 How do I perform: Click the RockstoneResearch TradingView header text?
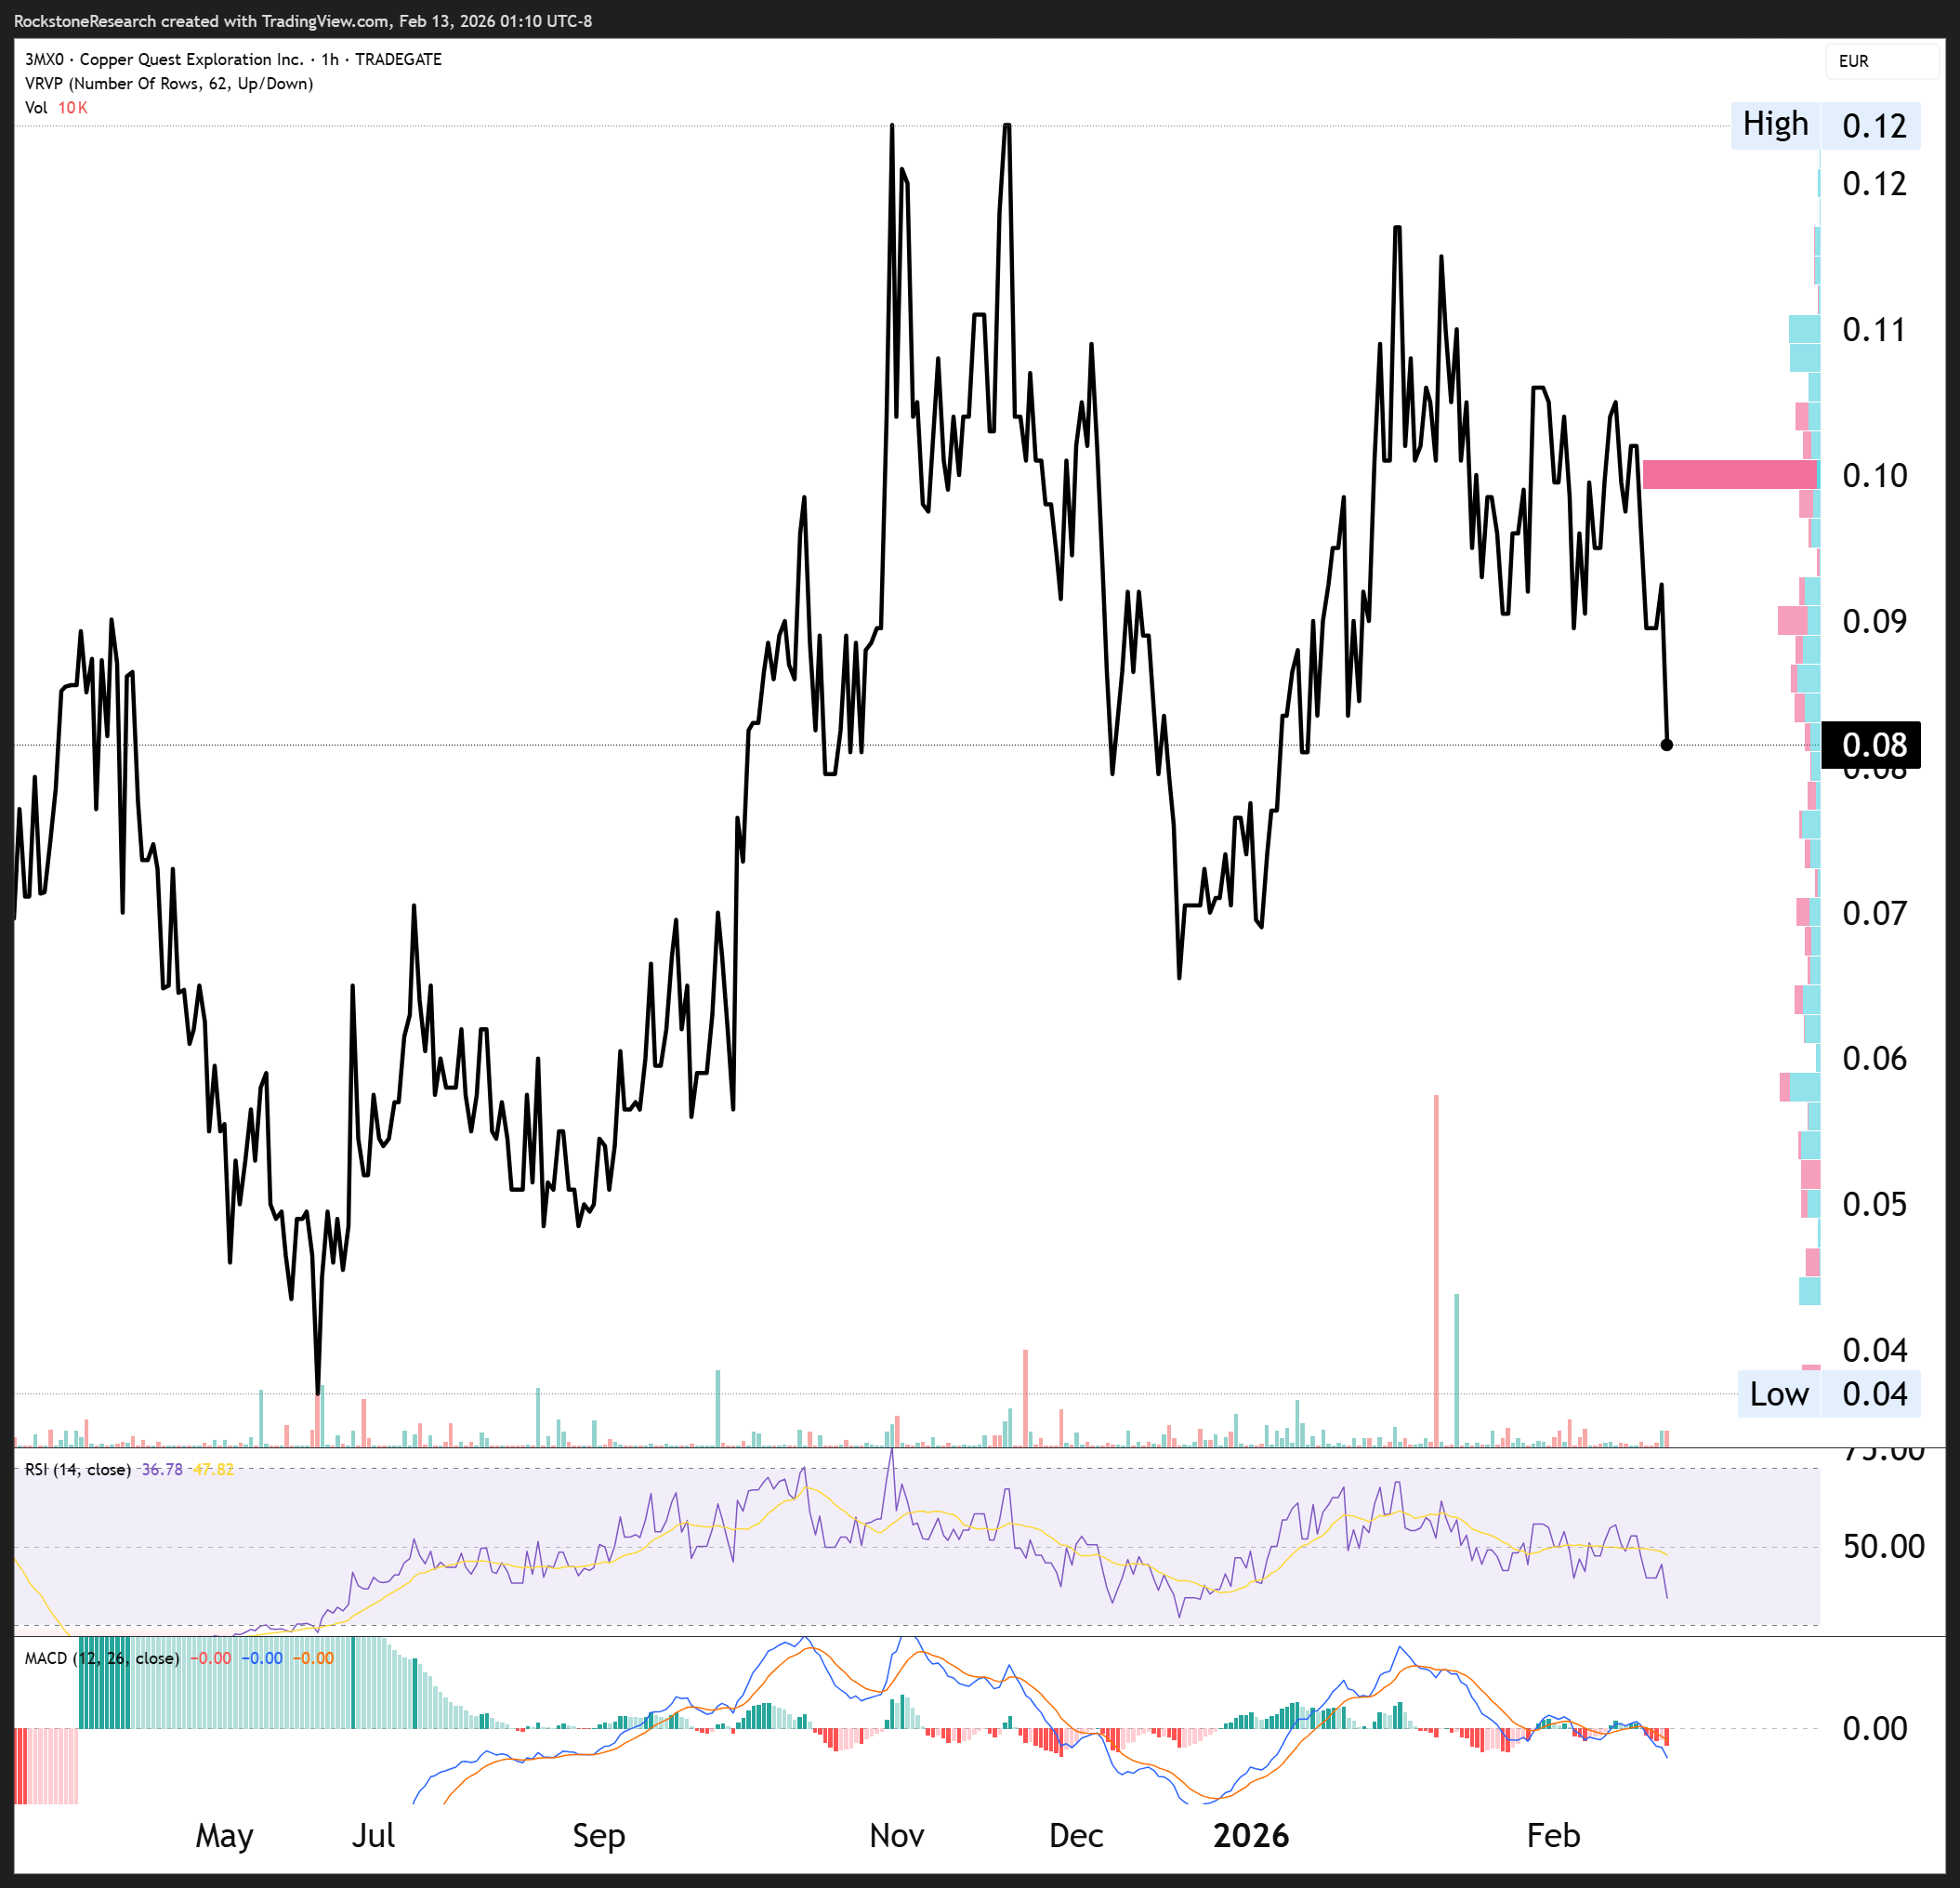click(x=302, y=21)
